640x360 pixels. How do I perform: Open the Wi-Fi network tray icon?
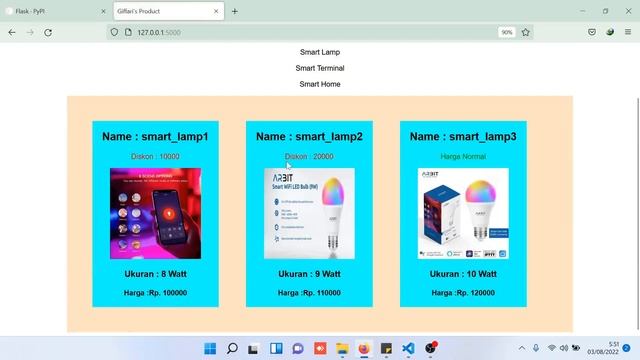551,348
